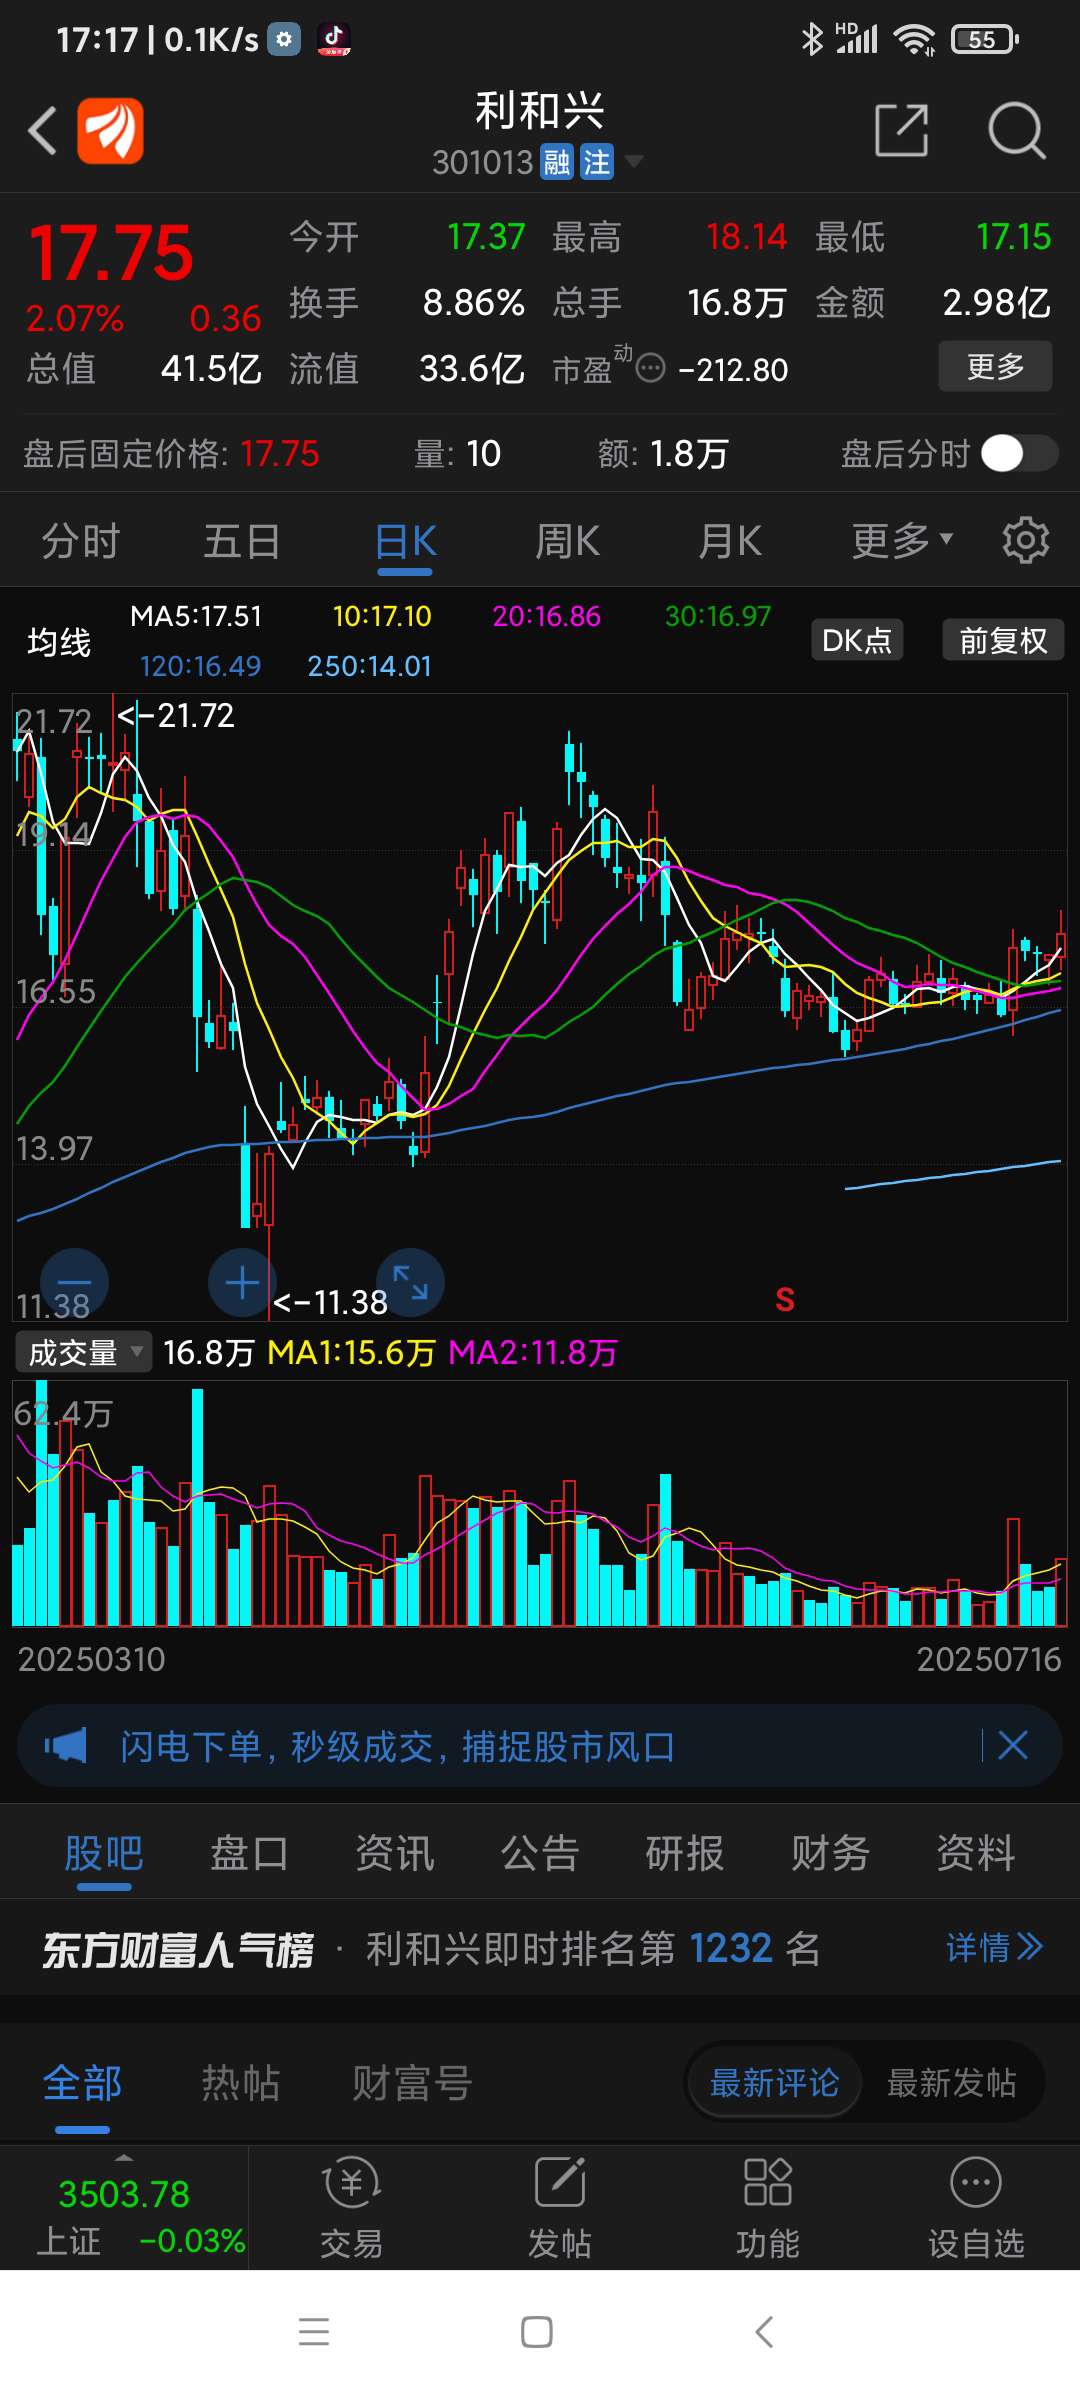Viewport: 1080px width, 2400px height.
Task: Tap the 注 registration badge
Action: (597, 162)
